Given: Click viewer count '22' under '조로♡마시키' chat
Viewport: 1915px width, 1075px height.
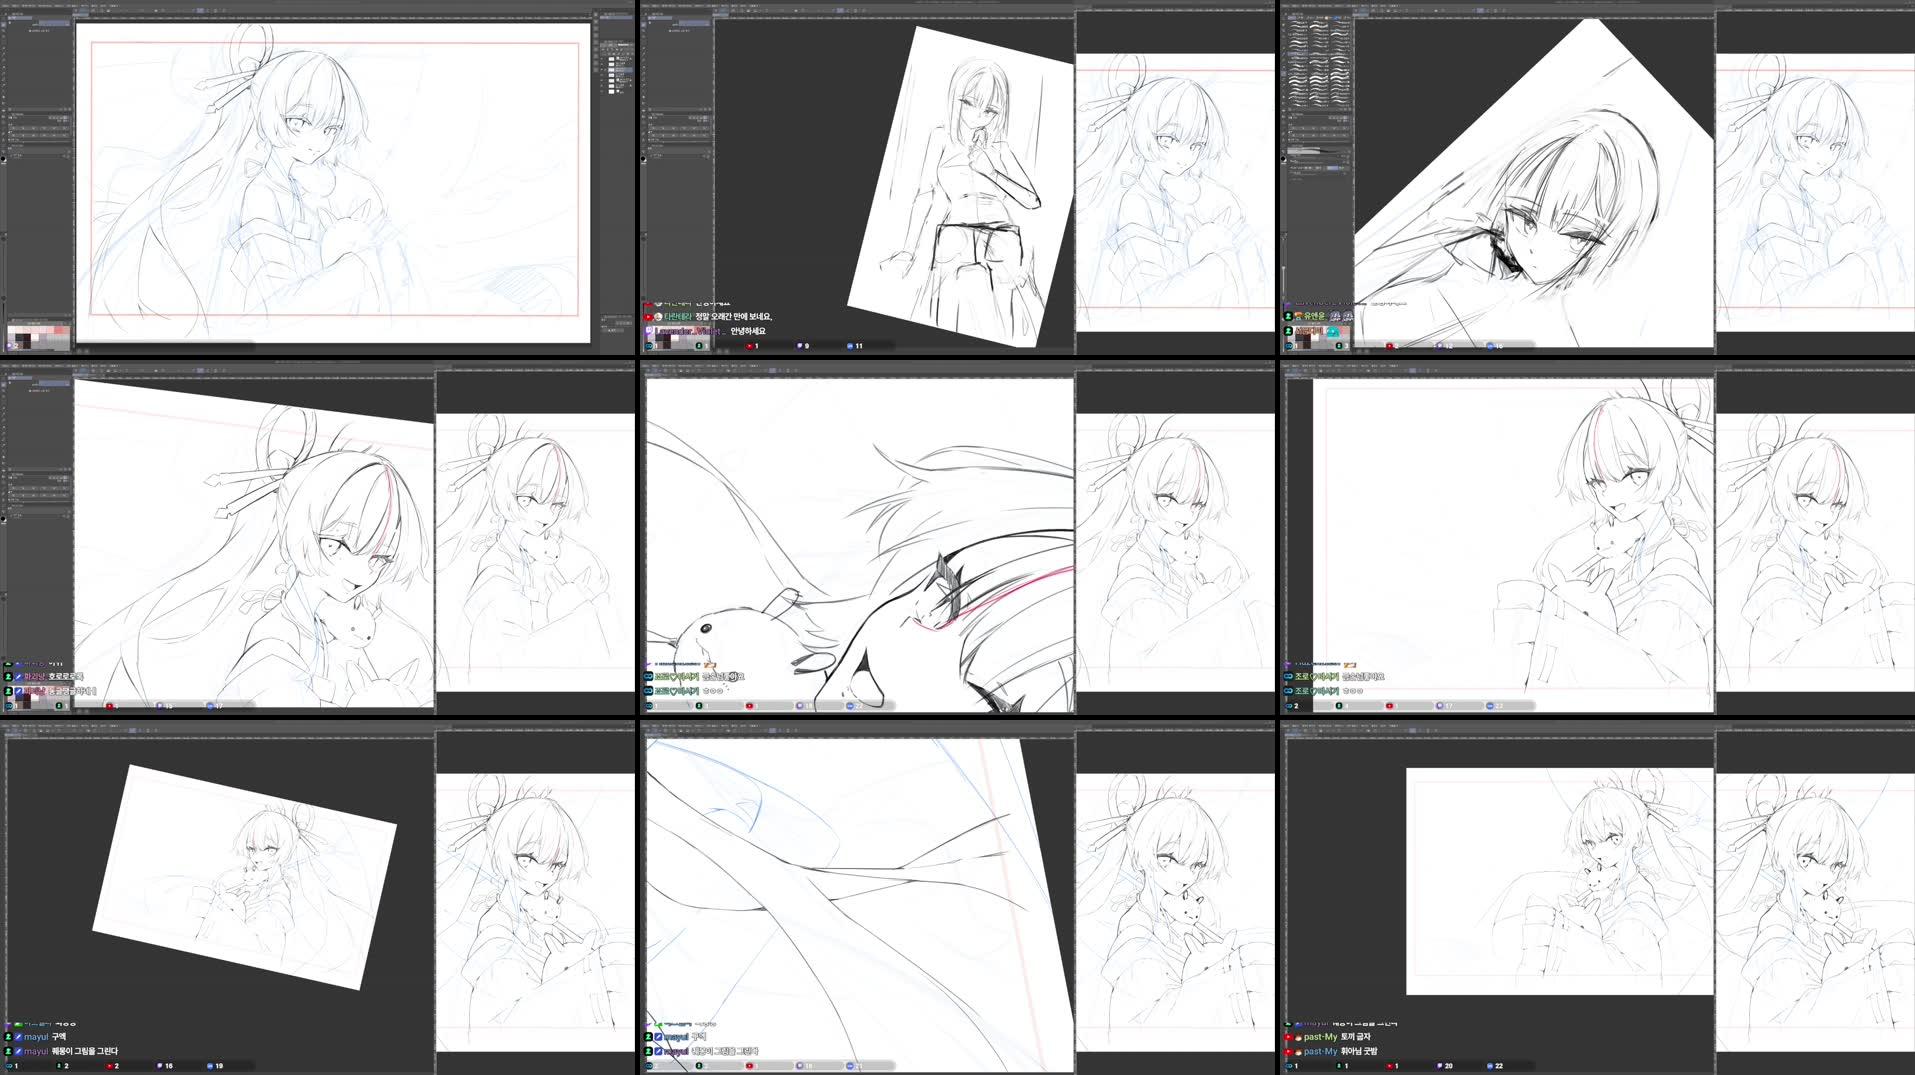Looking at the screenshot, I should pos(1498,706).
